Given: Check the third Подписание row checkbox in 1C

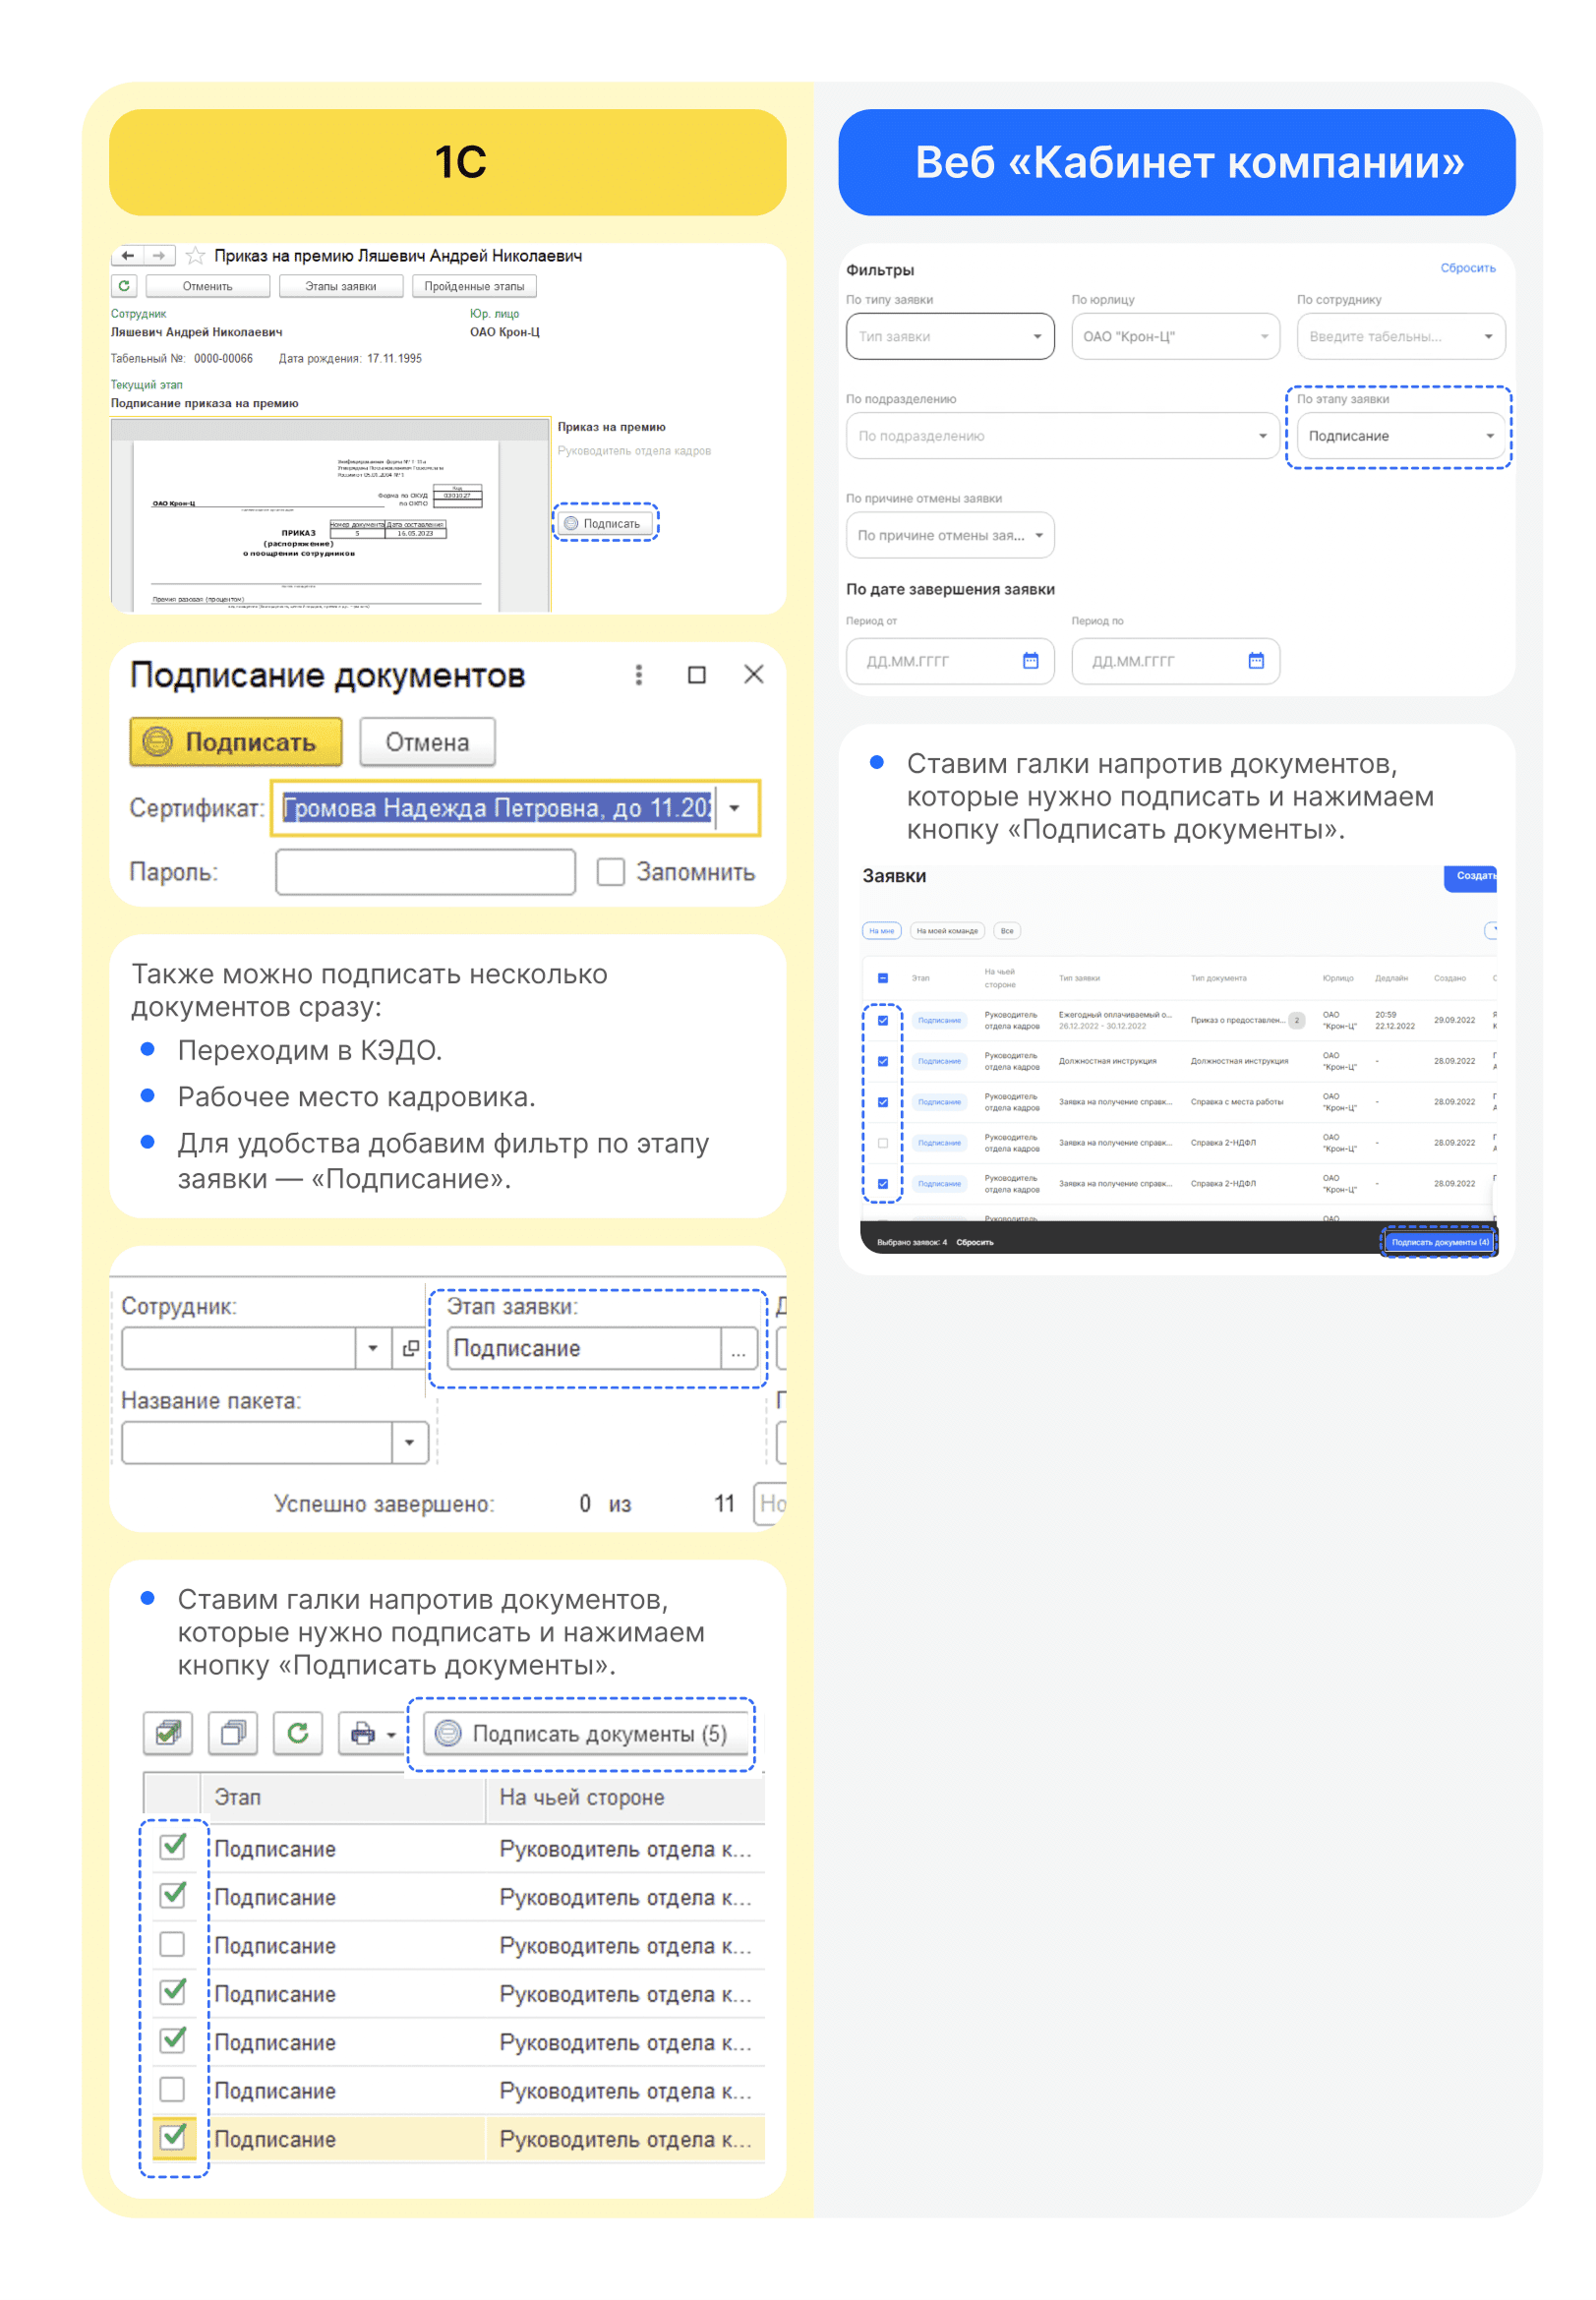Looking at the screenshot, I should coord(173,1944).
